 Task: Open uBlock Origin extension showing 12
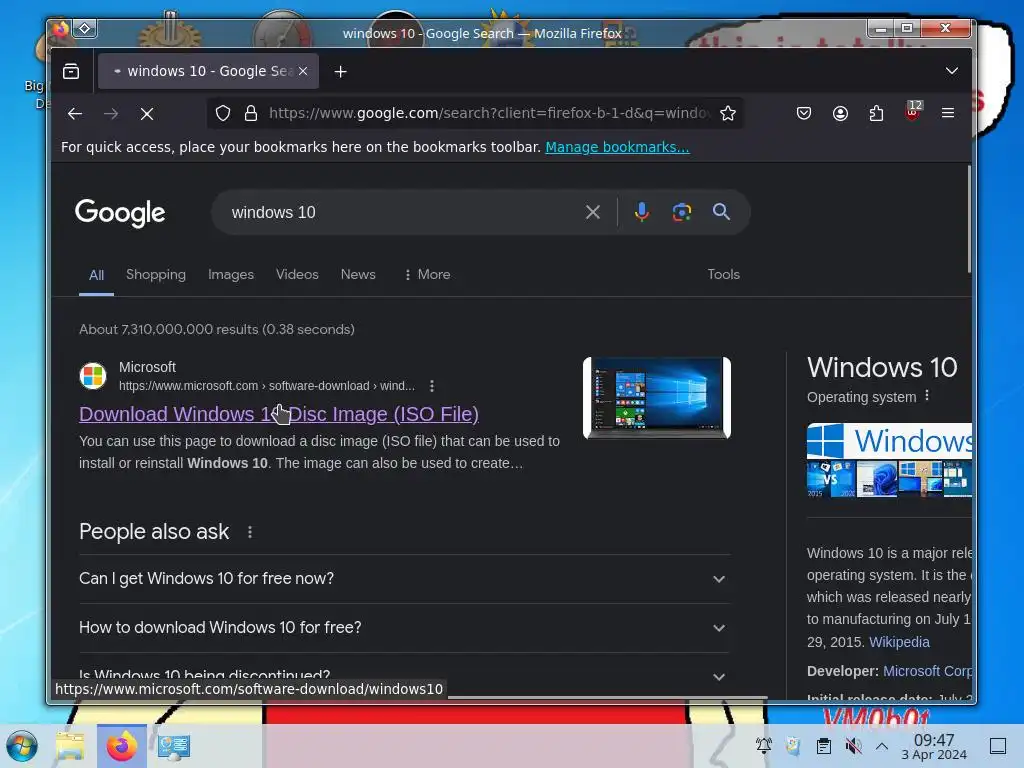(913, 111)
